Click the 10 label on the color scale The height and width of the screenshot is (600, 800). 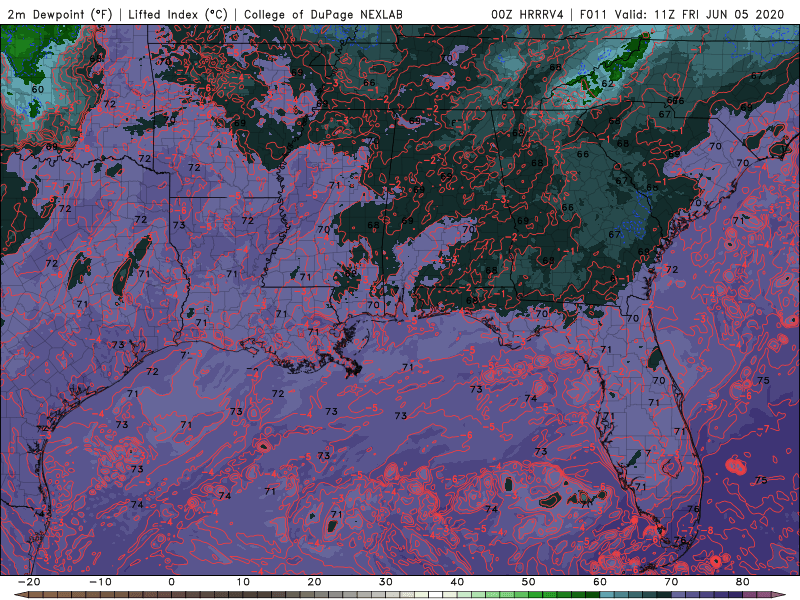243,582
